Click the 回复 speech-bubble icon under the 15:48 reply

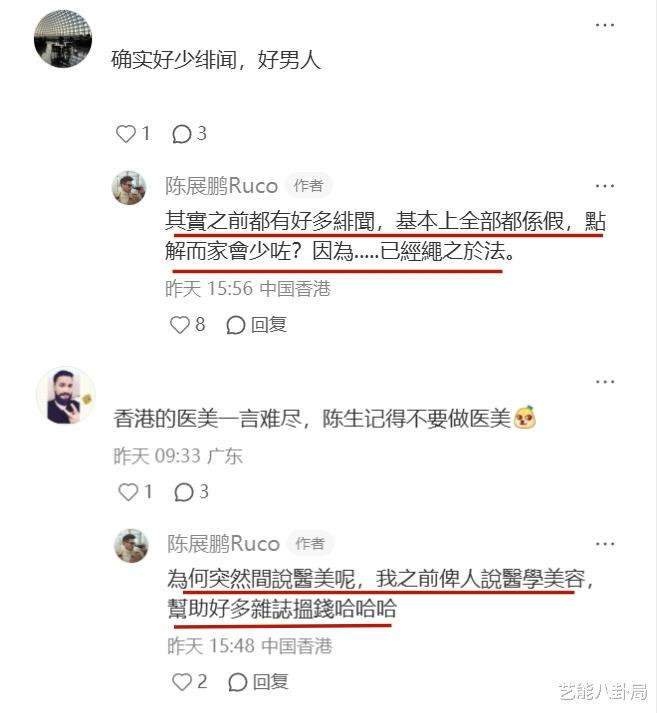pos(238,682)
